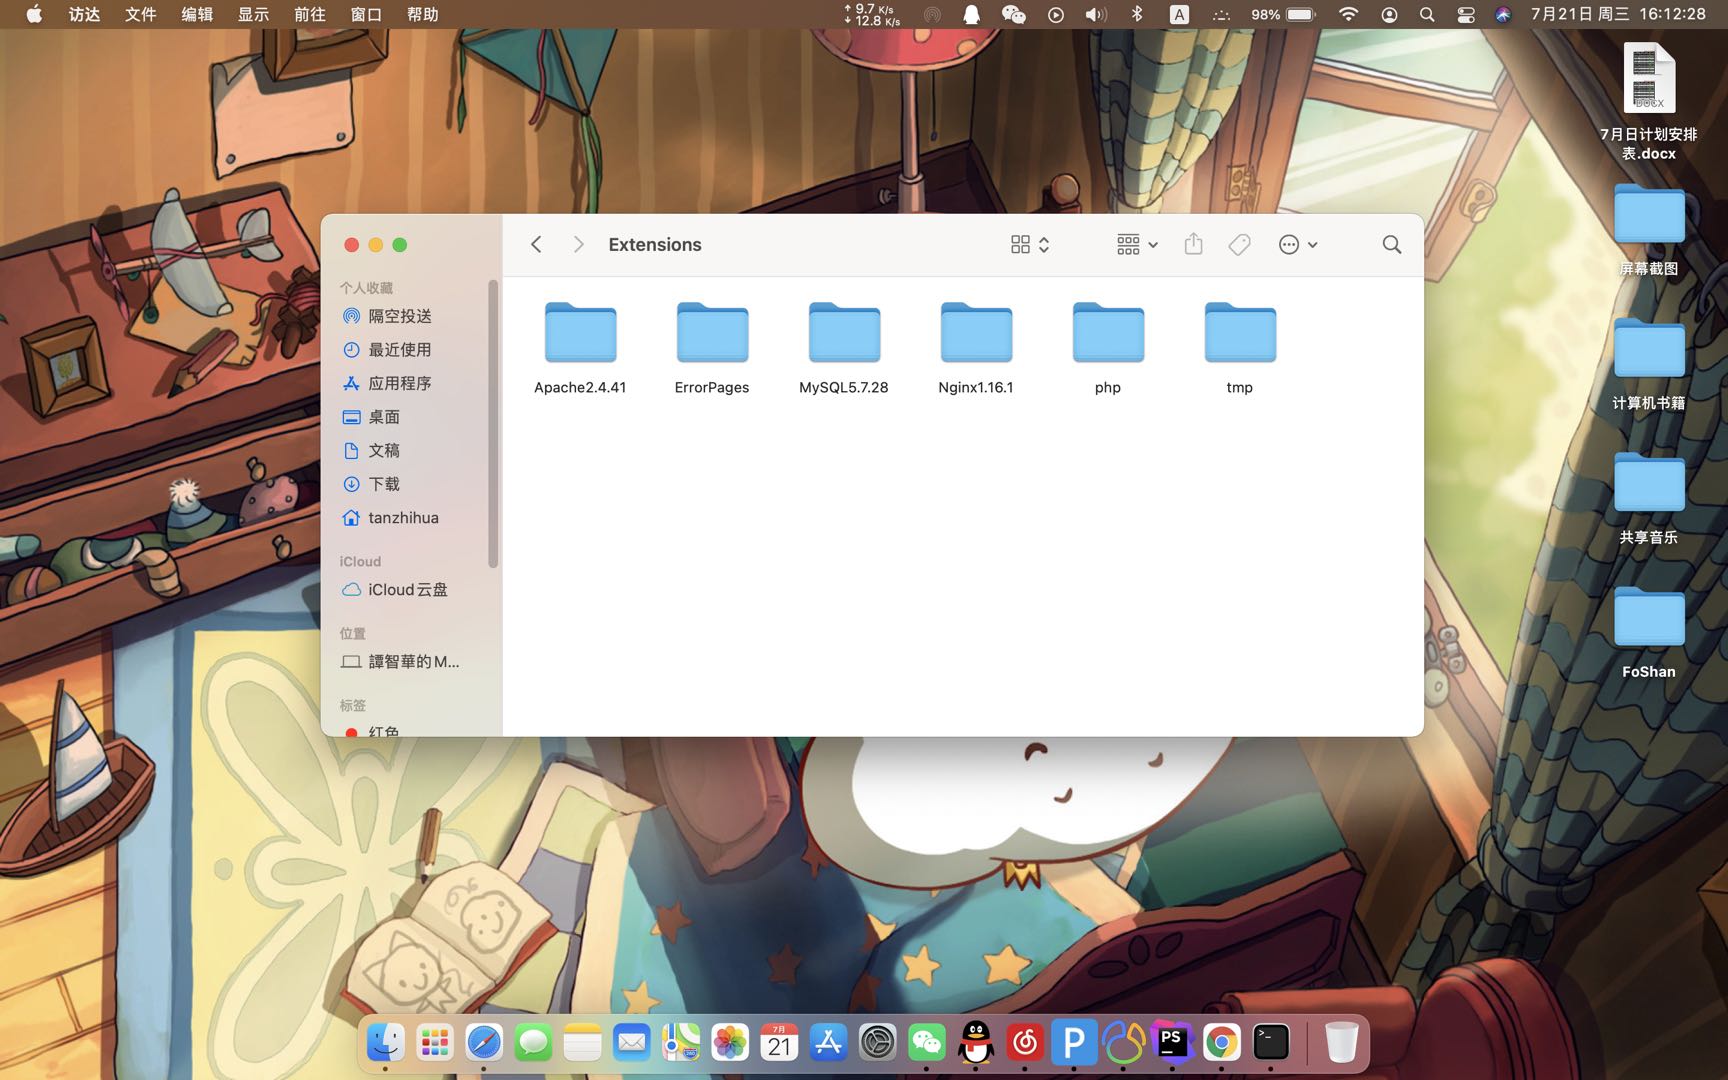Viewport: 1728px width, 1080px height.
Task: Click the Finder sidebar scrollbar
Action: click(493, 425)
